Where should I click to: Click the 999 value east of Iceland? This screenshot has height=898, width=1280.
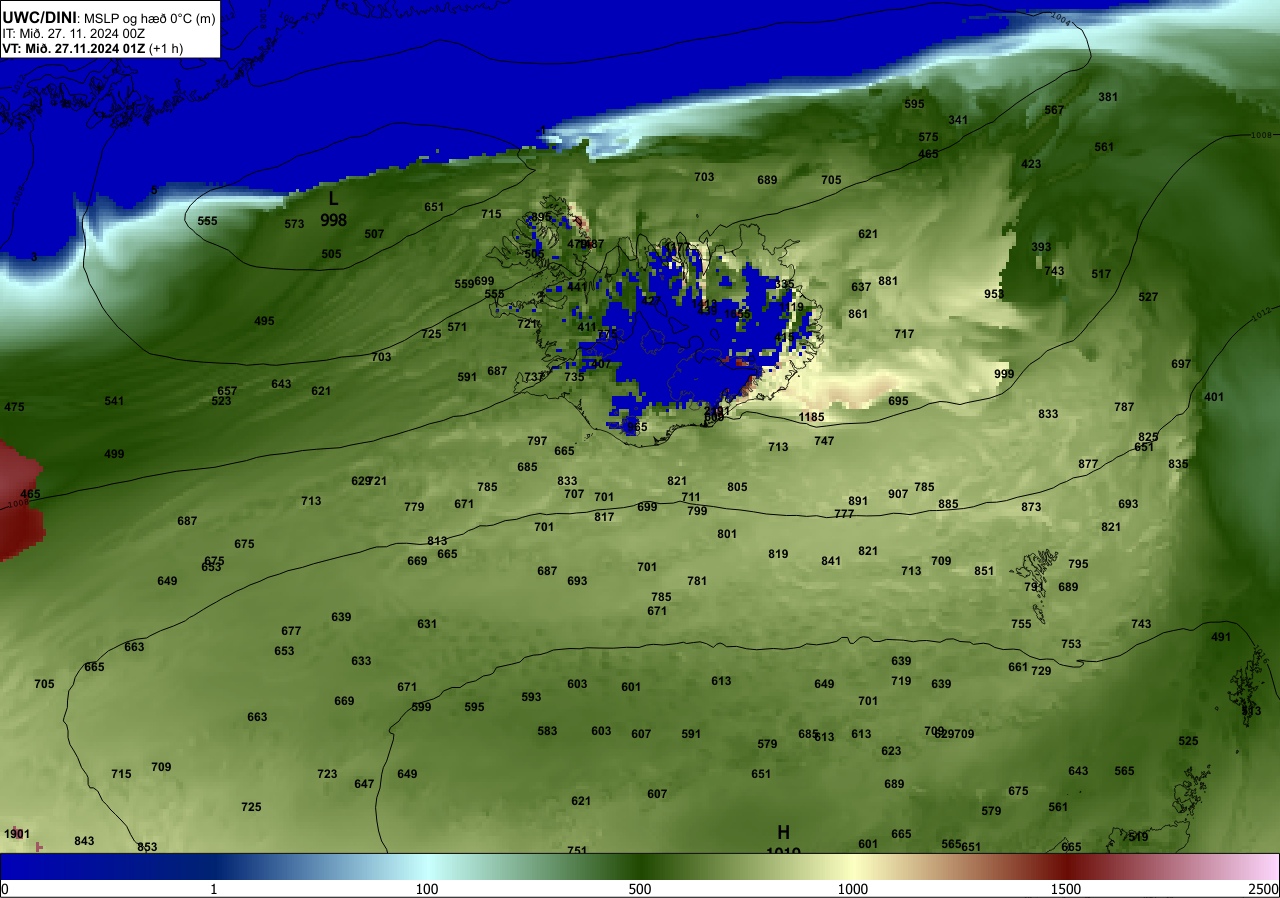(1004, 374)
